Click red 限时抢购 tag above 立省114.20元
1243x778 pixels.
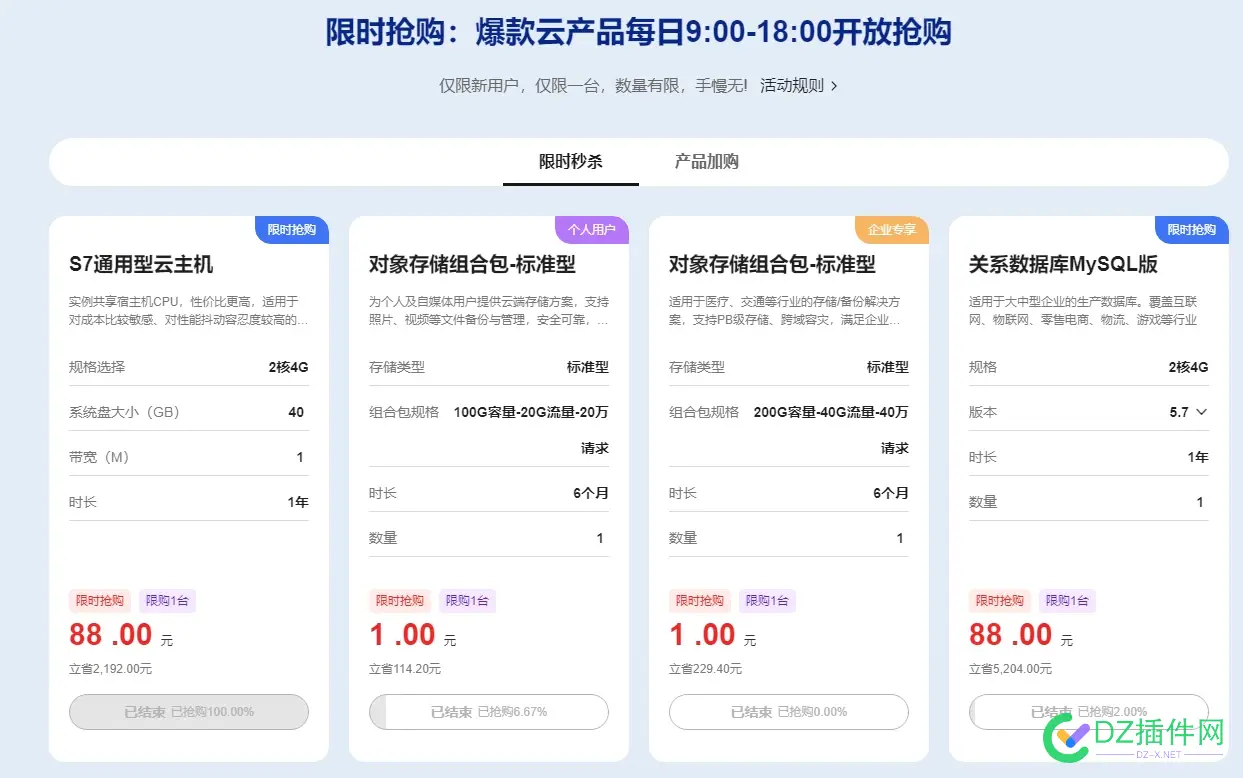(400, 601)
